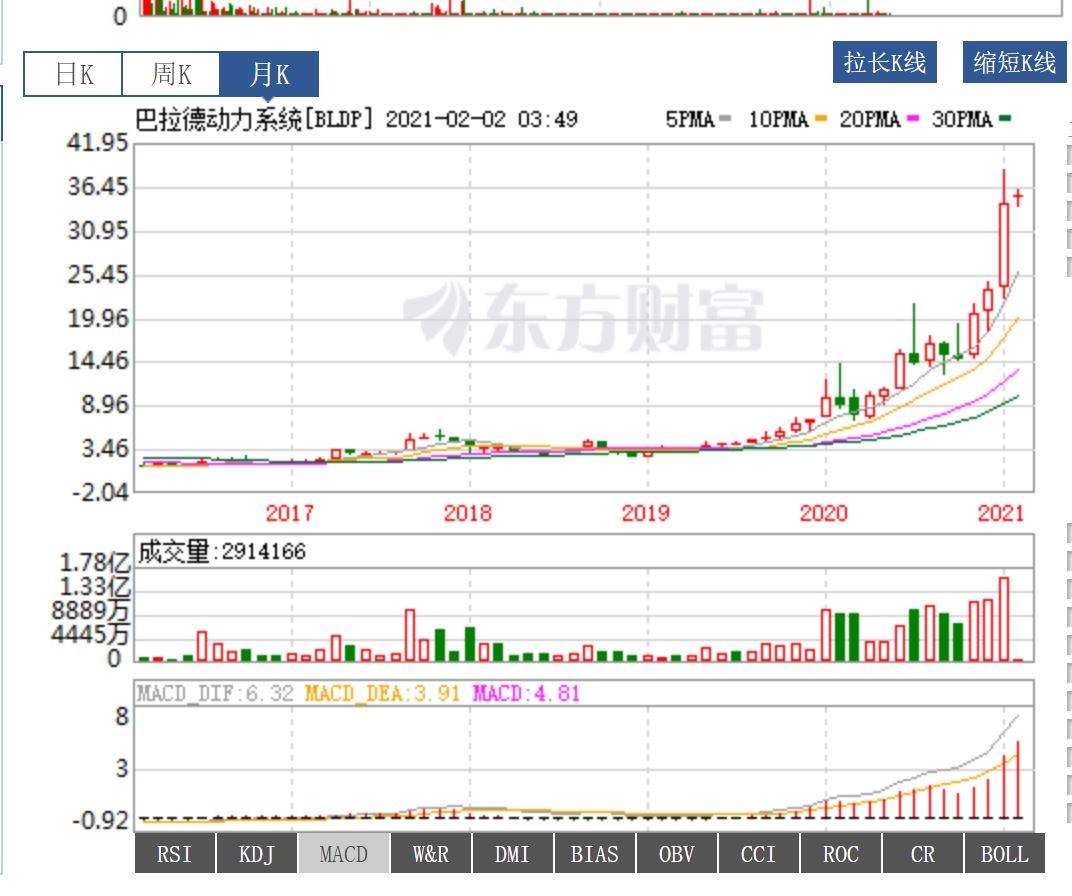Click the 1.78亿 volume axis label
The width and height of the screenshot is (1072, 896).
point(94,563)
